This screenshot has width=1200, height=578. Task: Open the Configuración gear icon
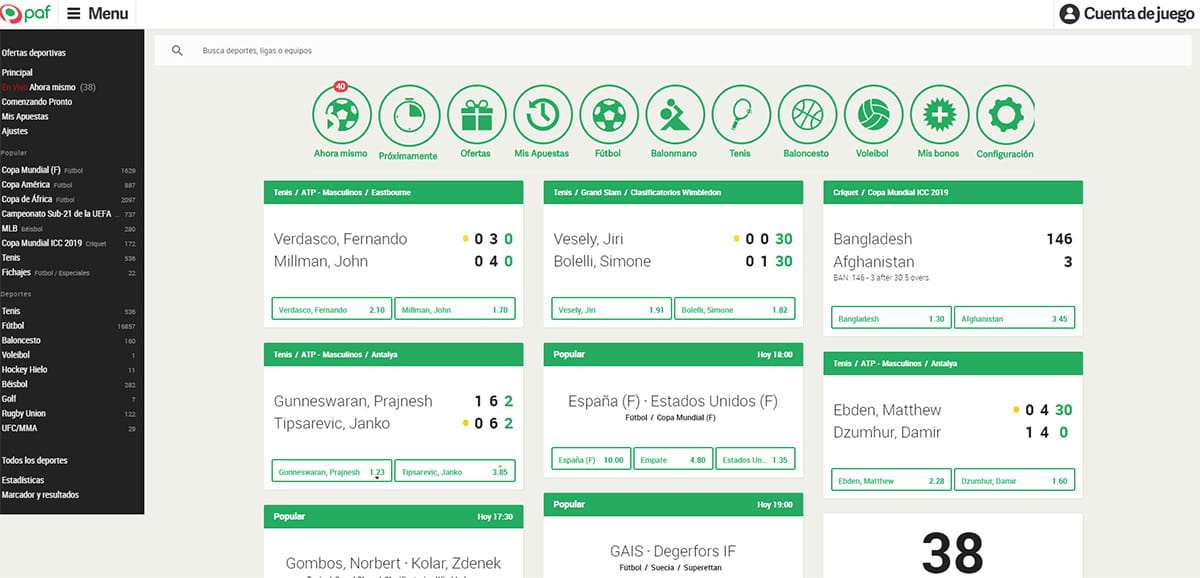[1005, 115]
